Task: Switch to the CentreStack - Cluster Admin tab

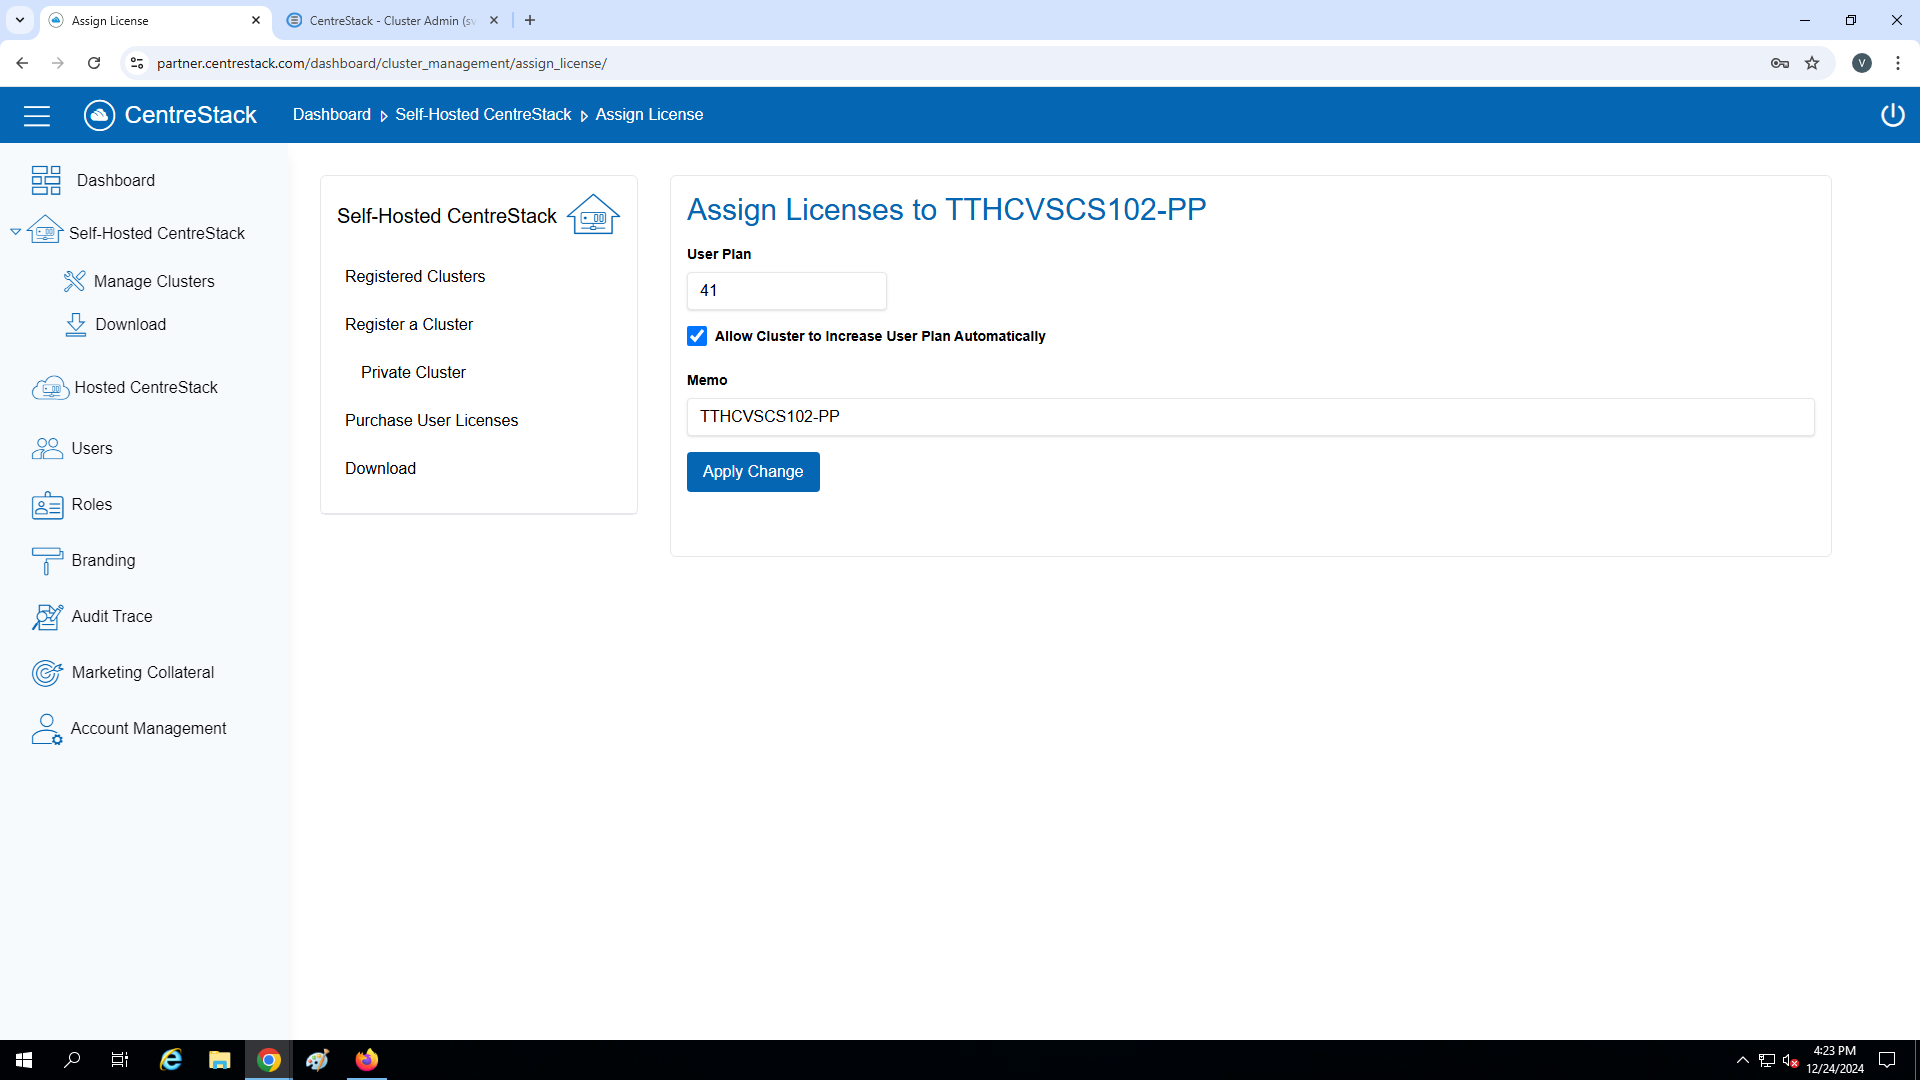Action: 392,20
